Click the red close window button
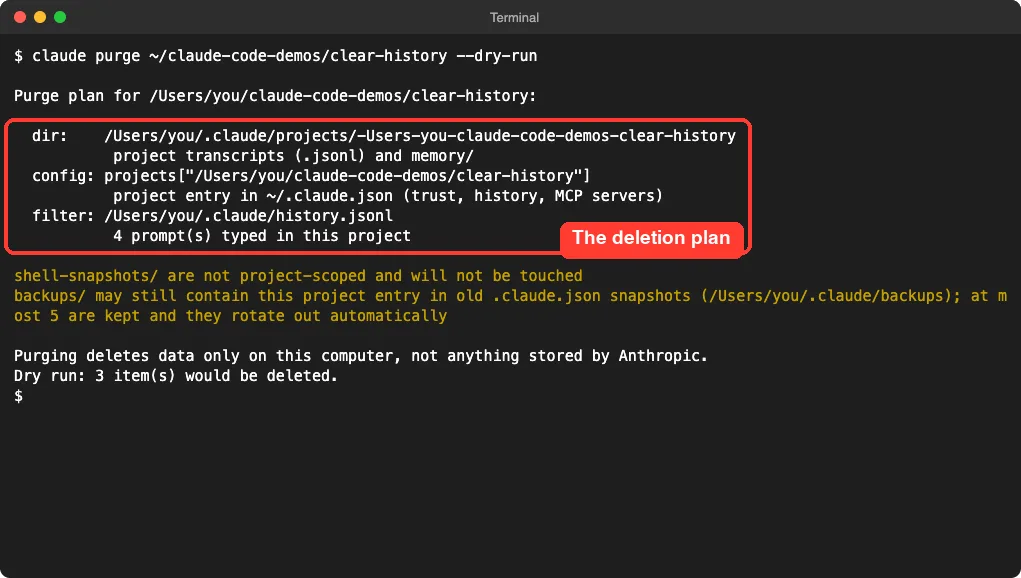 pos(20,17)
